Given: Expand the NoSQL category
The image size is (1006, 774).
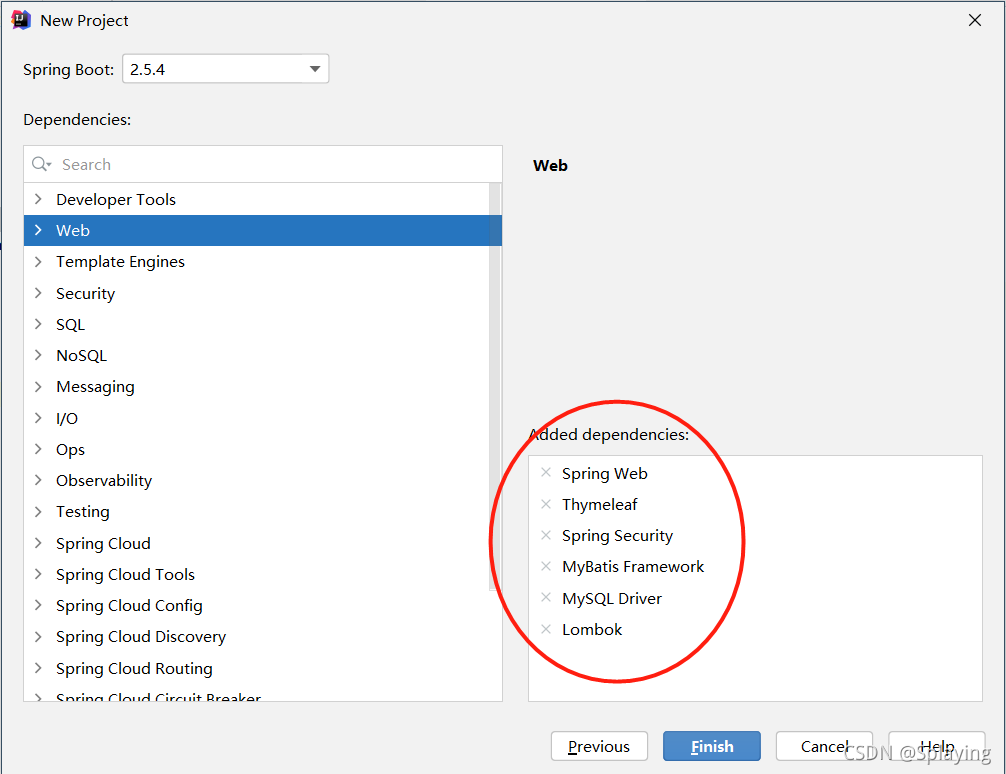Looking at the screenshot, I should [38, 356].
